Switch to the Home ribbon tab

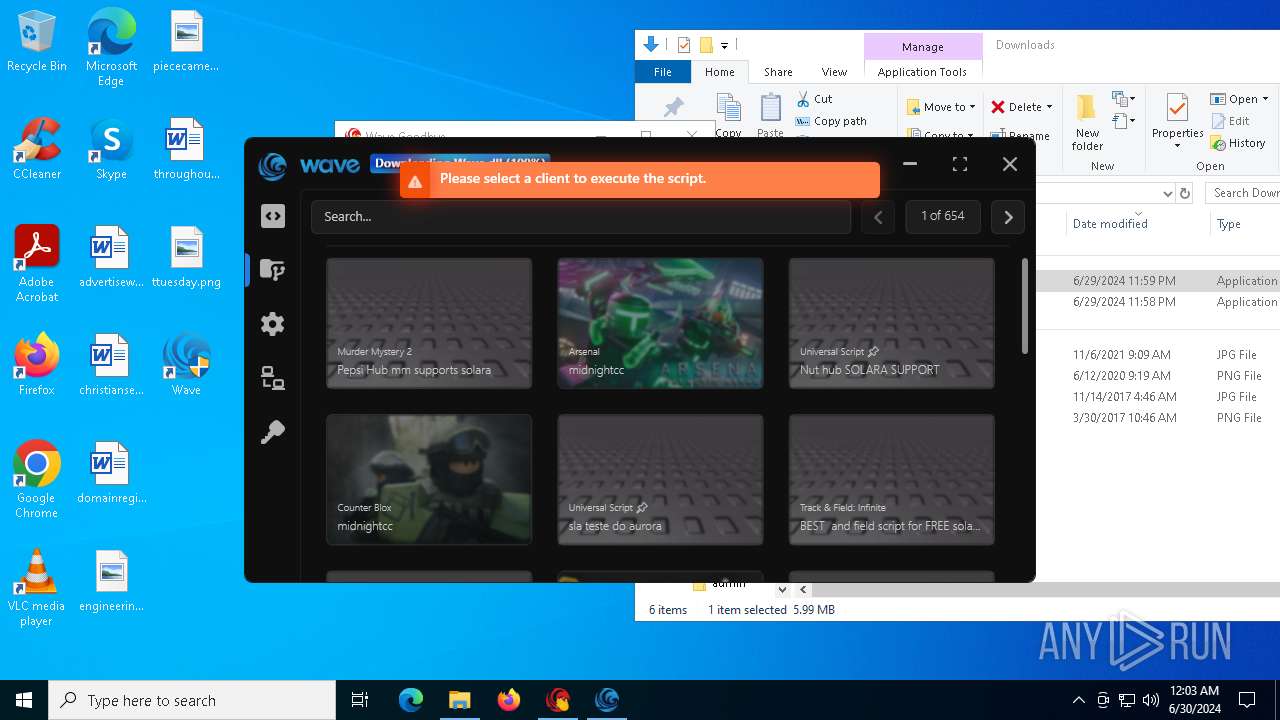pos(720,72)
